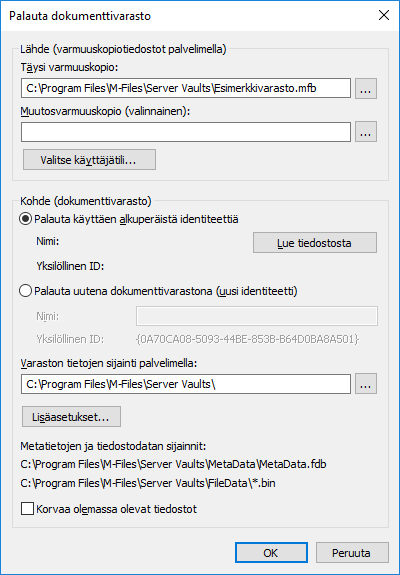400x575 pixels.
Task: Focus the Varaston tietojen sijainti path field
Action: pyautogui.click(x=186, y=384)
